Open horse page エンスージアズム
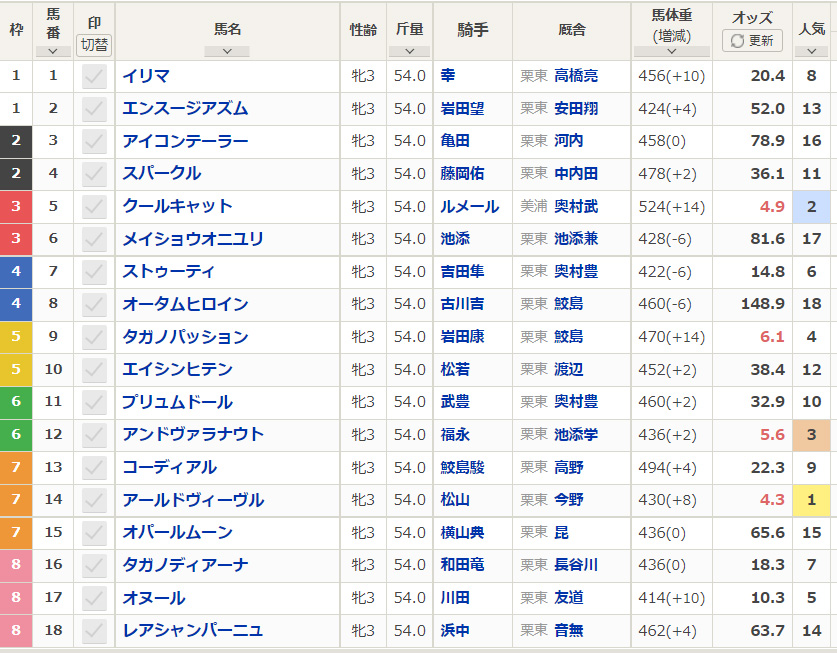The width and height of the screenshot is (837, 653). (185, 108)
